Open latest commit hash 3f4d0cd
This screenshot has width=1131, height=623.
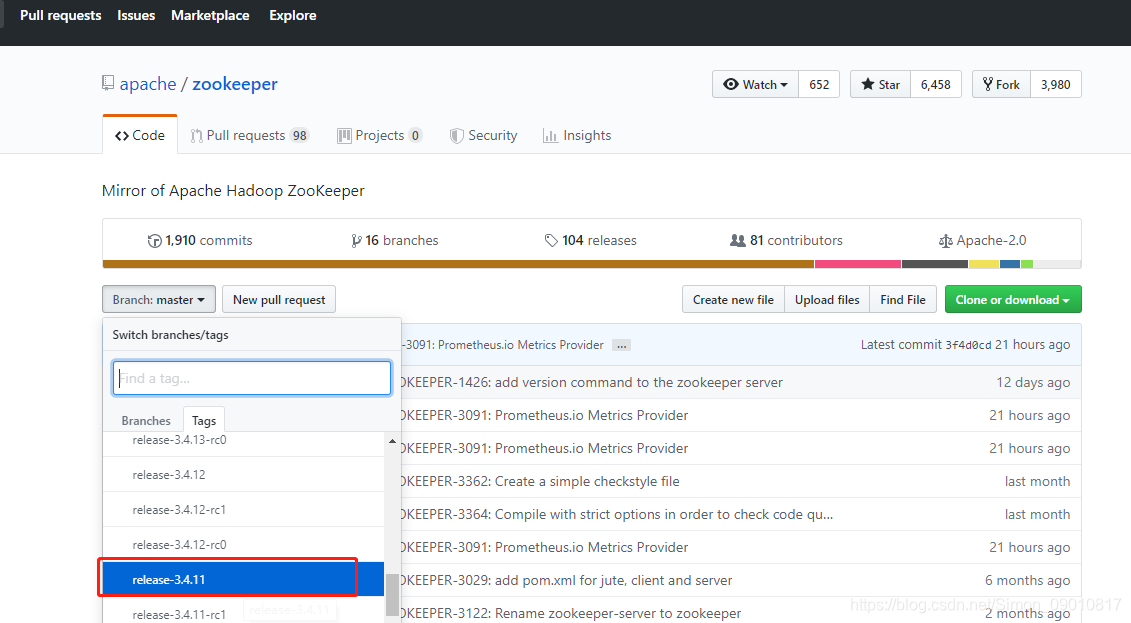(968, 345)
